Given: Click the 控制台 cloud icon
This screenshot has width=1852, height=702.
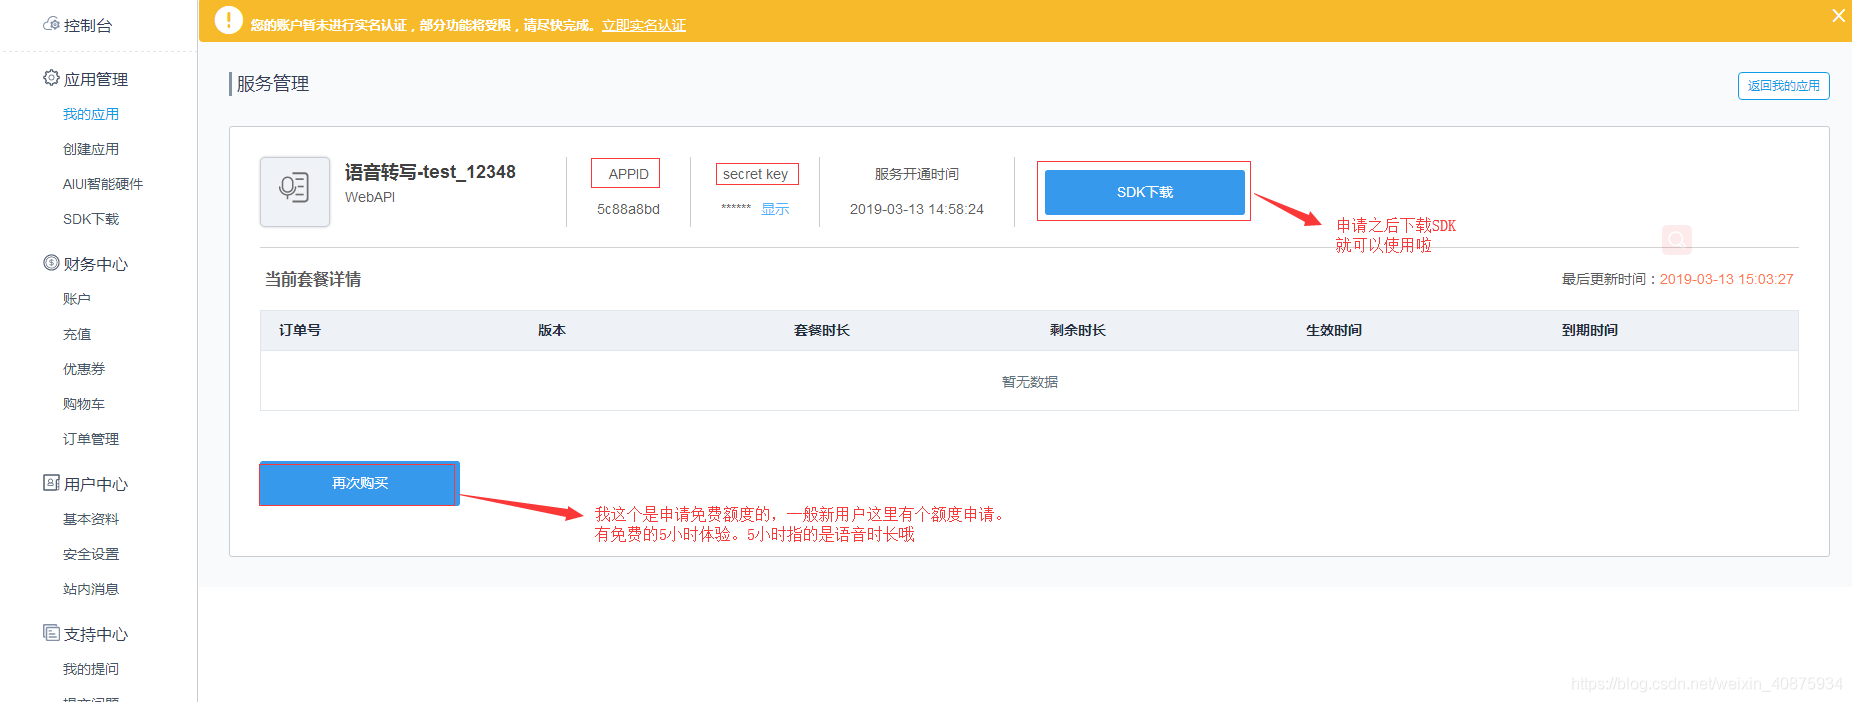Looking at the screenshot, I should click(x=51, y=23).
